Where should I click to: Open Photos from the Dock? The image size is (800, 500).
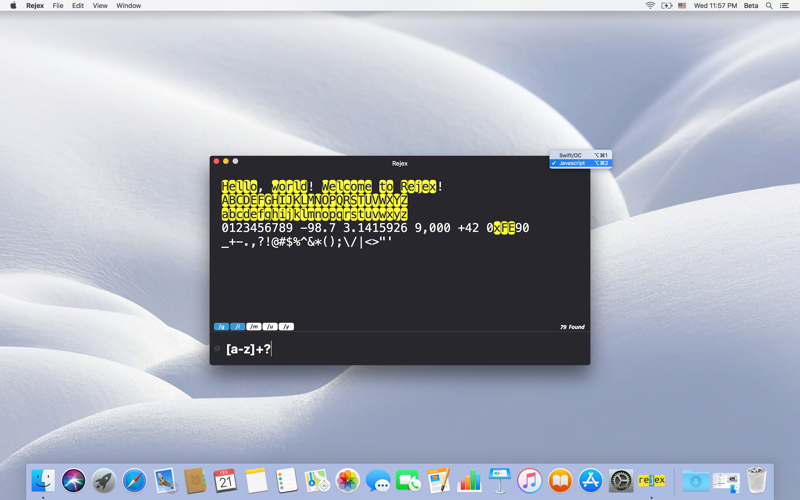point(347,481)
